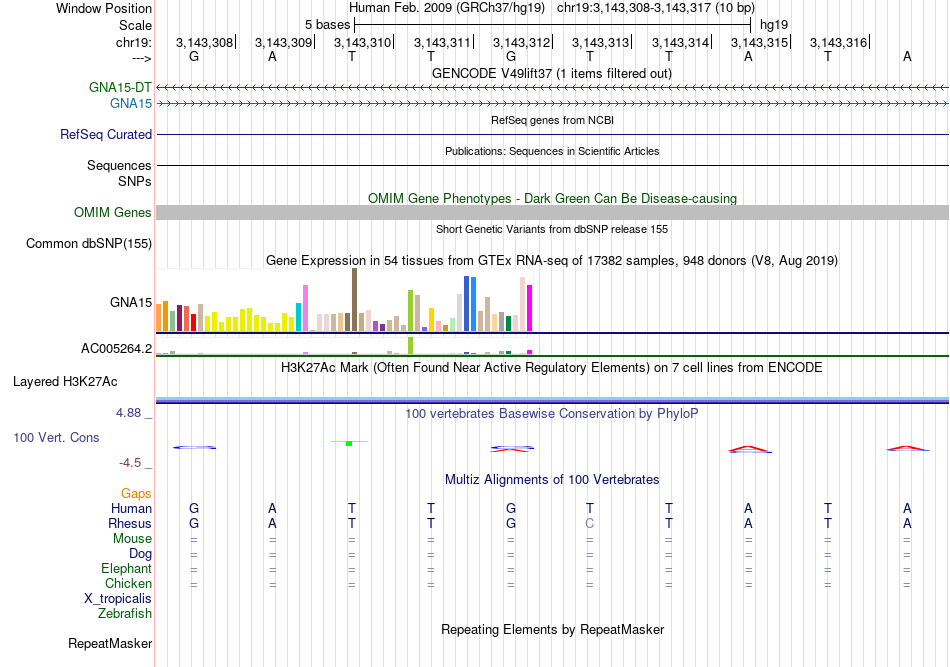Click the -4.5 PhyloP lower scale value

[x=130, y=463]
